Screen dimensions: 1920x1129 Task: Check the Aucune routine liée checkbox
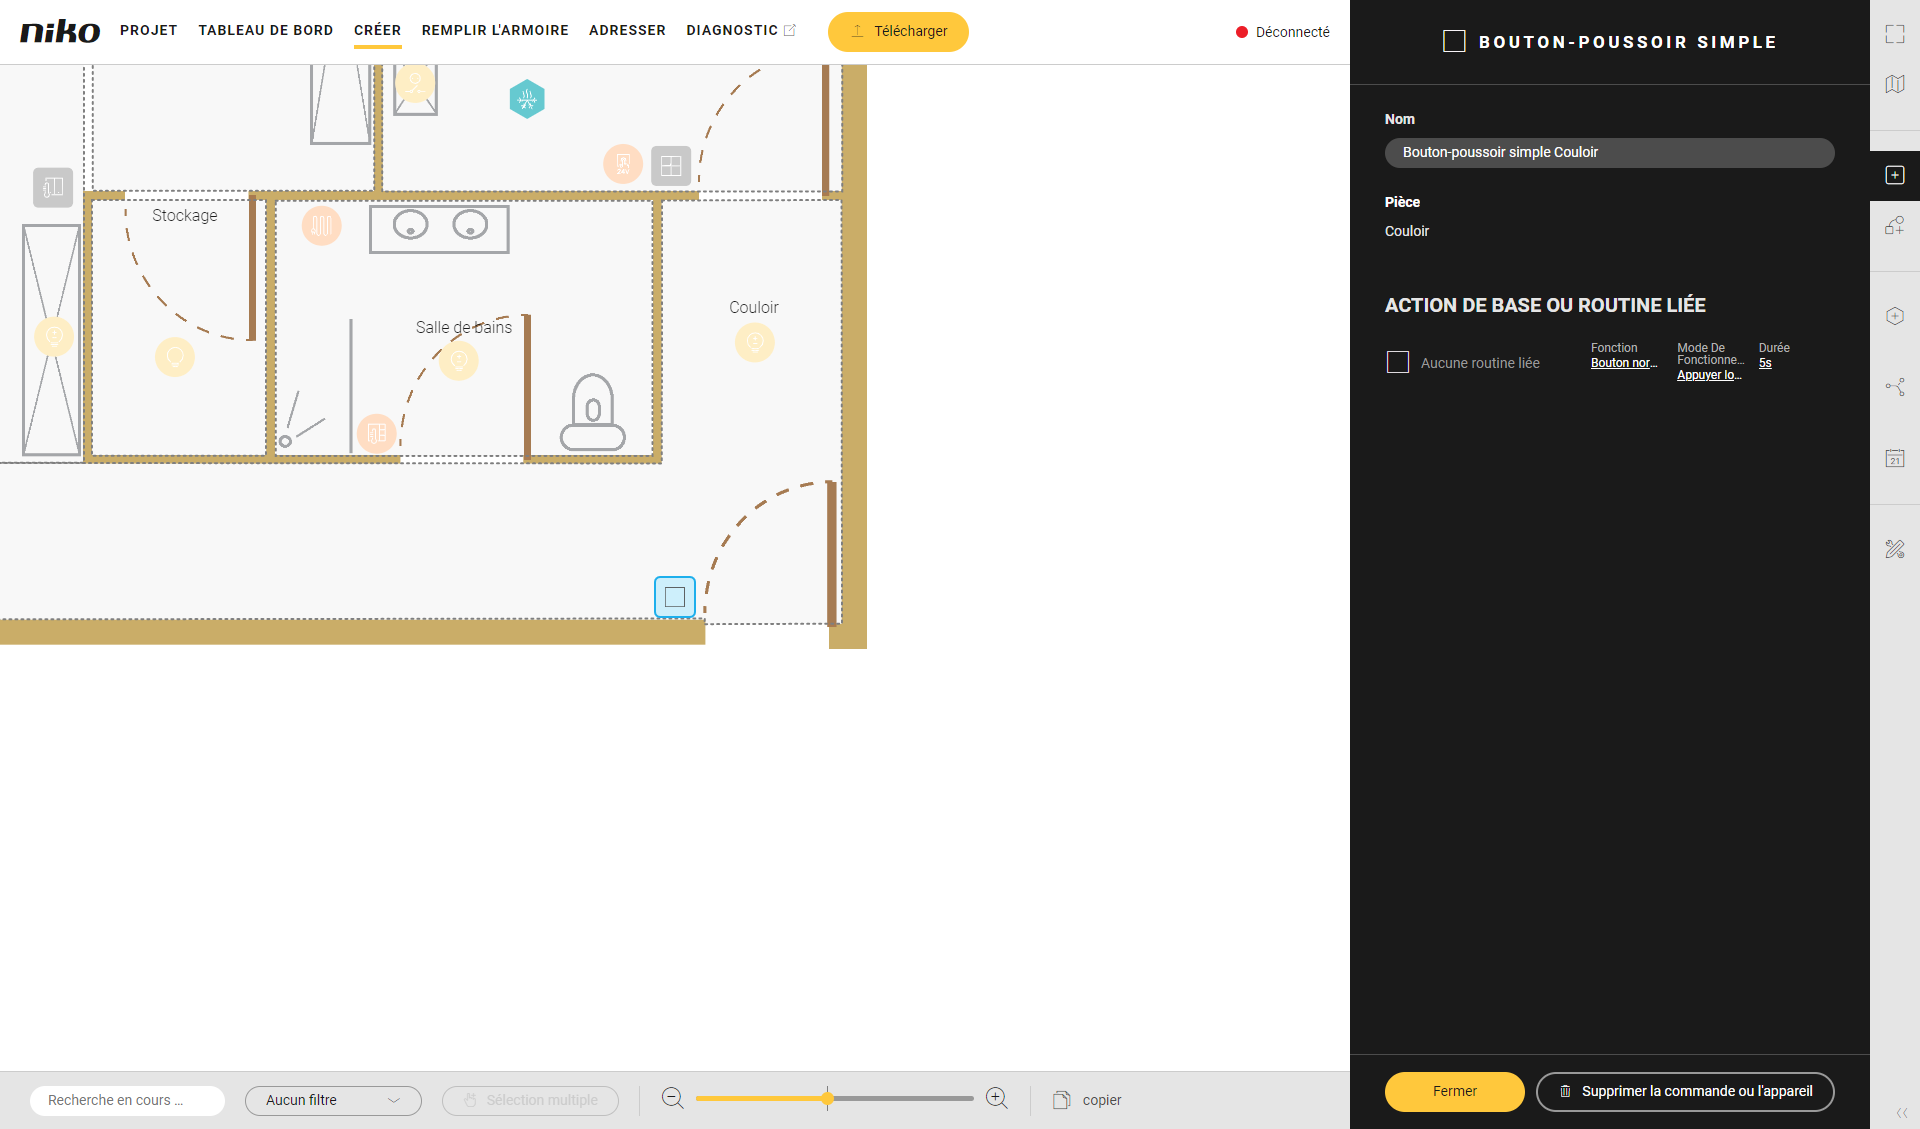1397,362
